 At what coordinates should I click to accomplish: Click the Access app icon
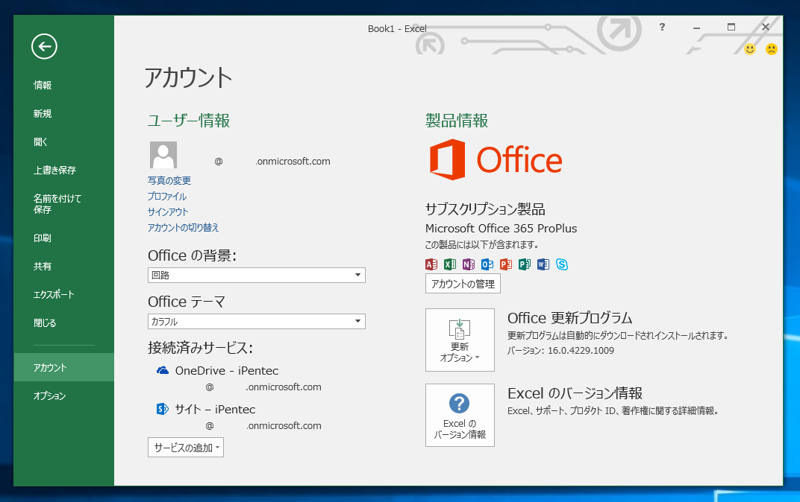click(x=431, y=264)
